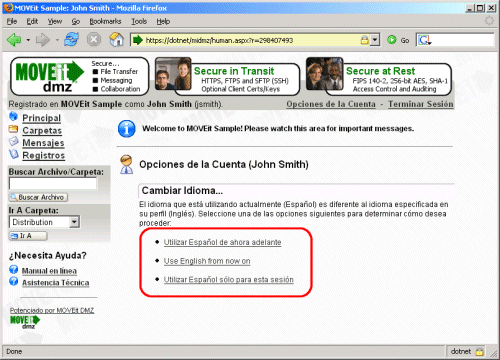Viewport: 500px width, 360px height.
Task: Click the Forward arrow button
Action: tap(43, 40)
